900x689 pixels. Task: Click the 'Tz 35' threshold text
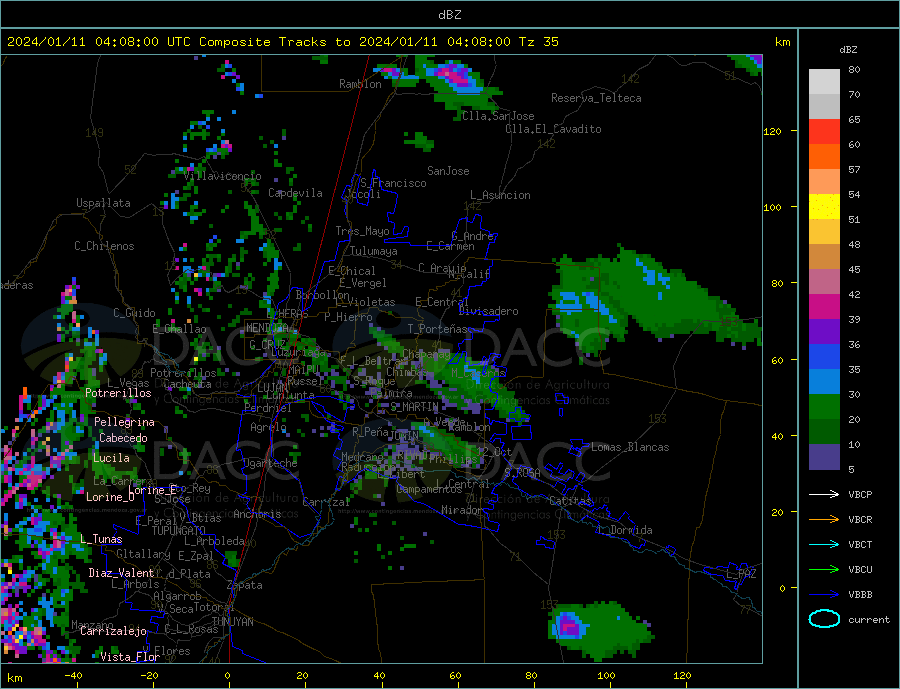pos(539,42)
